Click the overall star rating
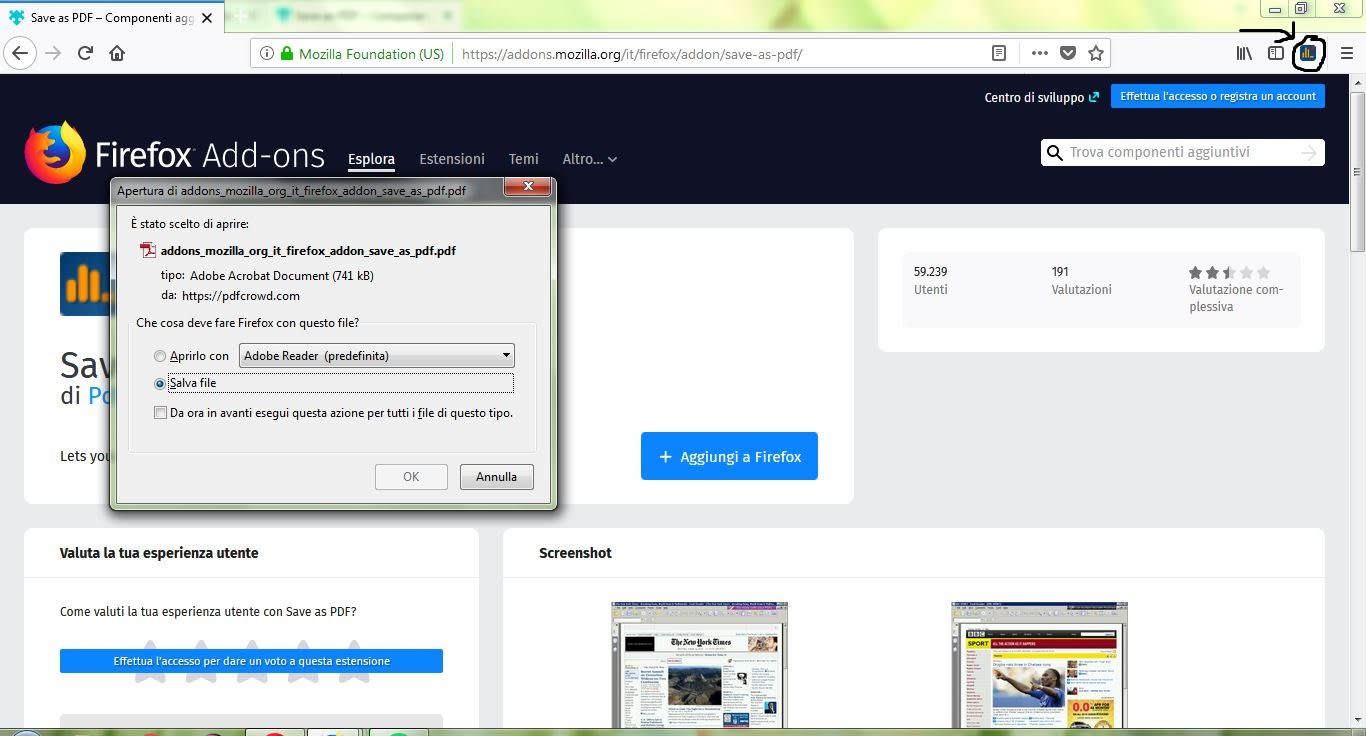1366x736 pixels. point(1229,272)
